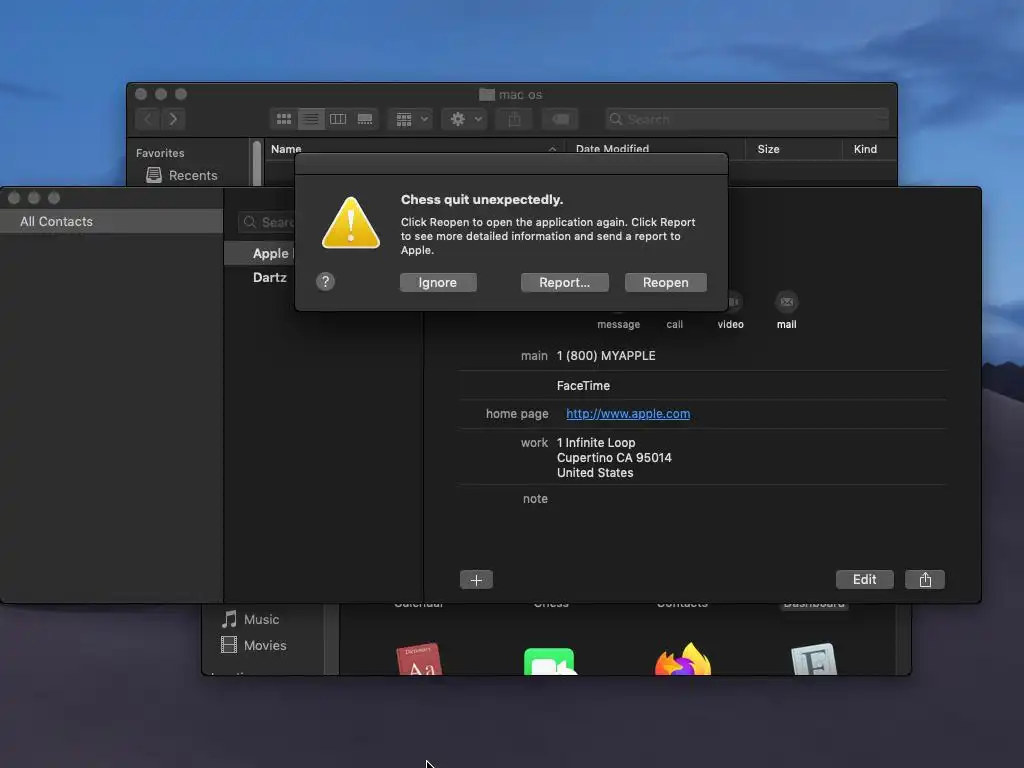Select the Dictionary app icon
This screenshot has width=1024, height=768.
(x=419, y=658)
